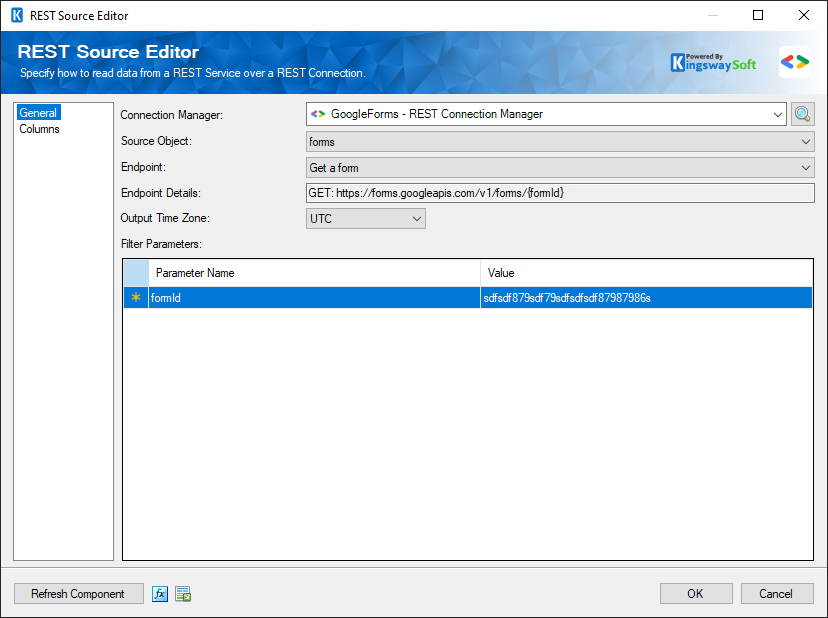Click the Refresh Component button
Screen dimensions: 828x618
click(x=78, y=594)
